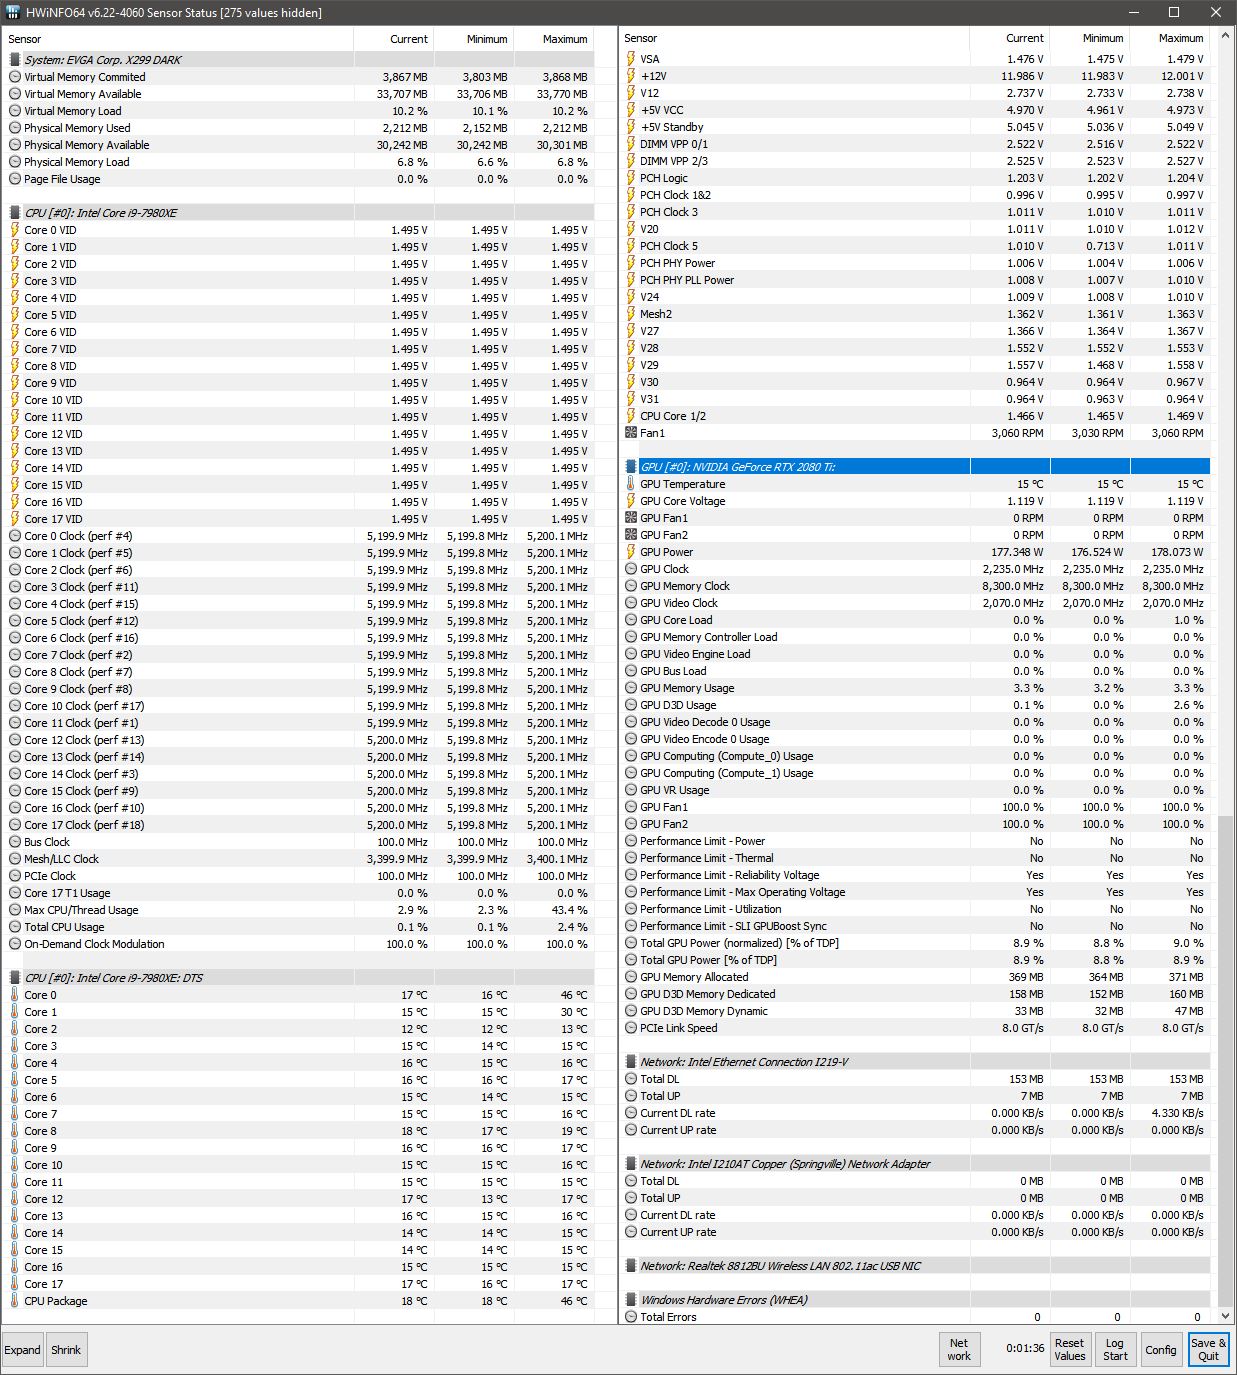This screenshot has height=1375, width=1237.
Task: Click thermometer icon for DTS Core 17
Action: point(15,1284)
